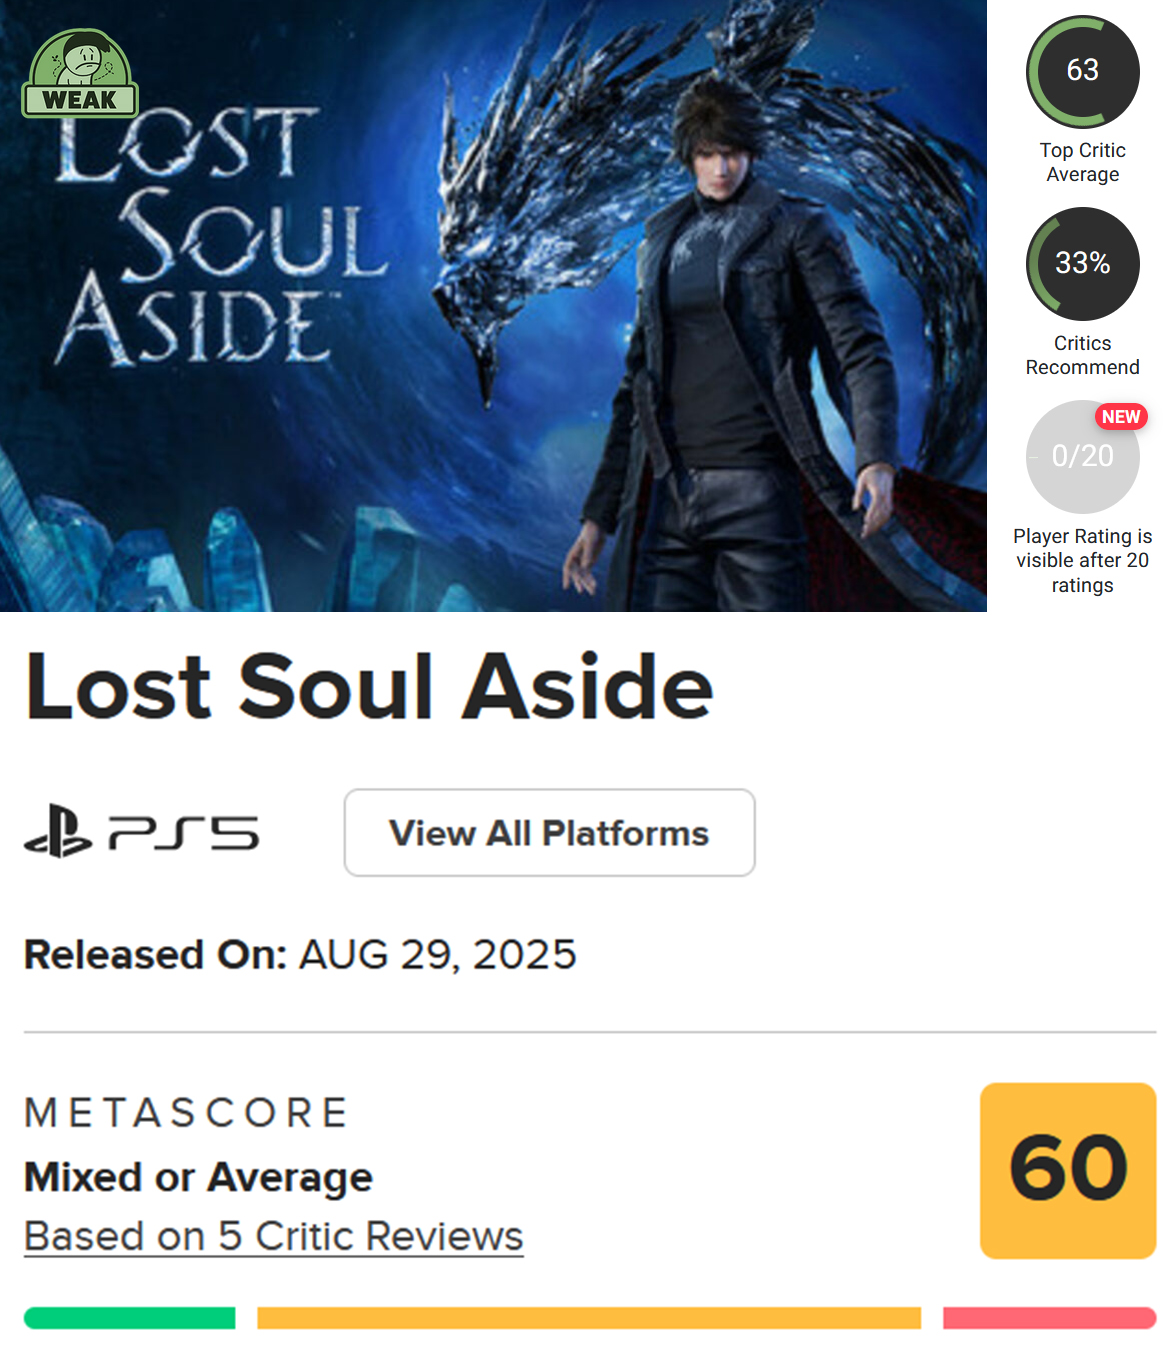Click the Mixed or Average label
This screenshot has height=1350, width=1164.
point(198,1177)
